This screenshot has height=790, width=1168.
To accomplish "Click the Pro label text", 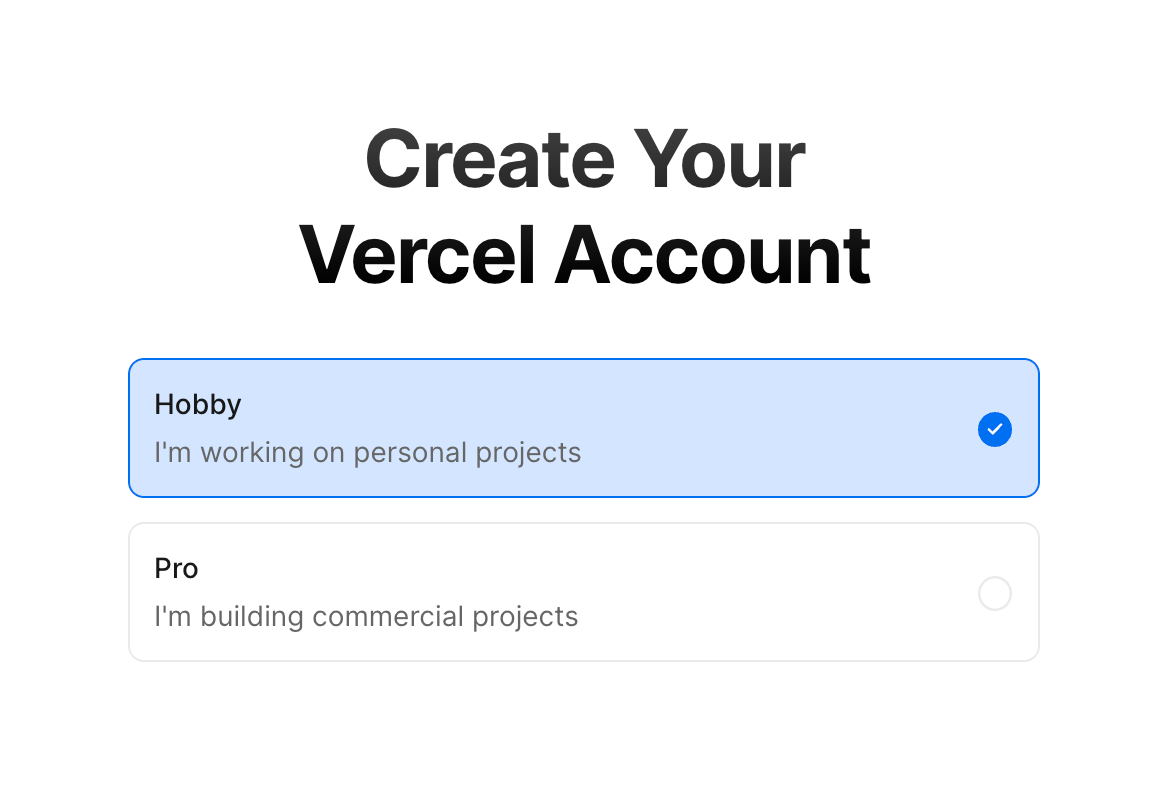I will coord(176,568).
